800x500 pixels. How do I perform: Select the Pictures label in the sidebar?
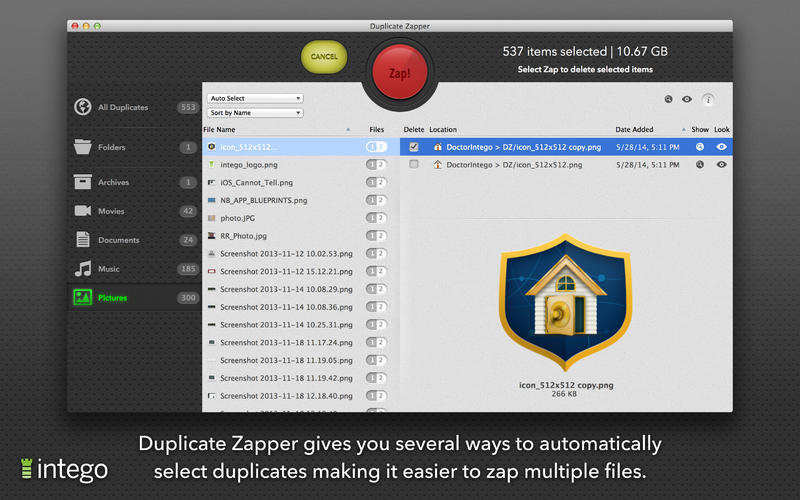pyautogui.click(x=112, y=297)
